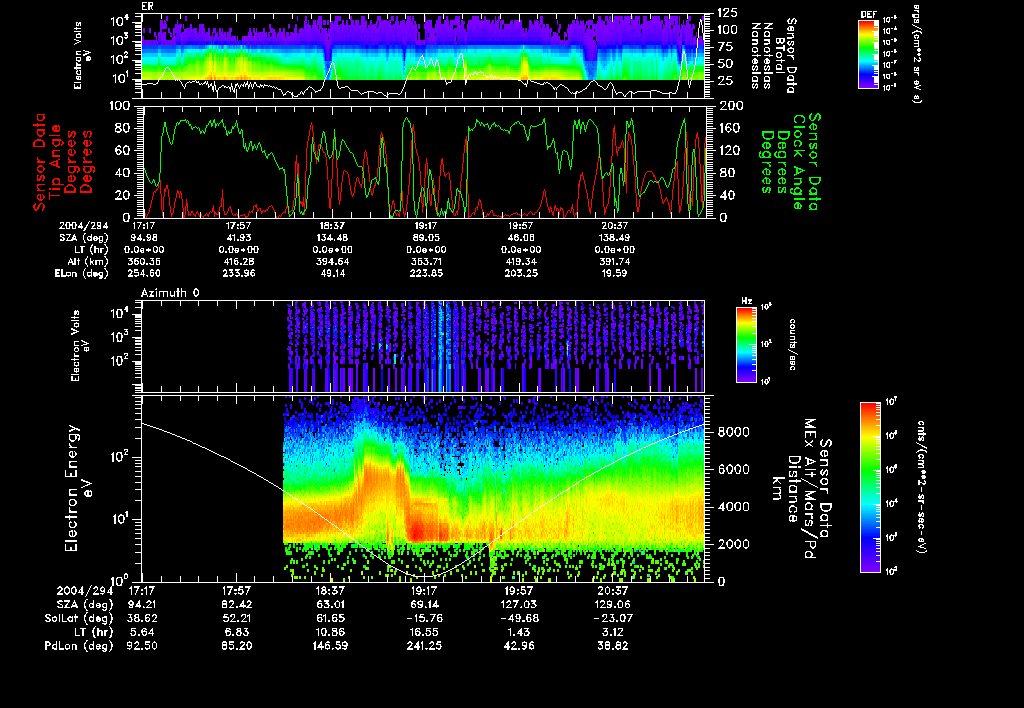Select the SZA value 94.98
This screenshot has width=1024, height=708.
144,238
